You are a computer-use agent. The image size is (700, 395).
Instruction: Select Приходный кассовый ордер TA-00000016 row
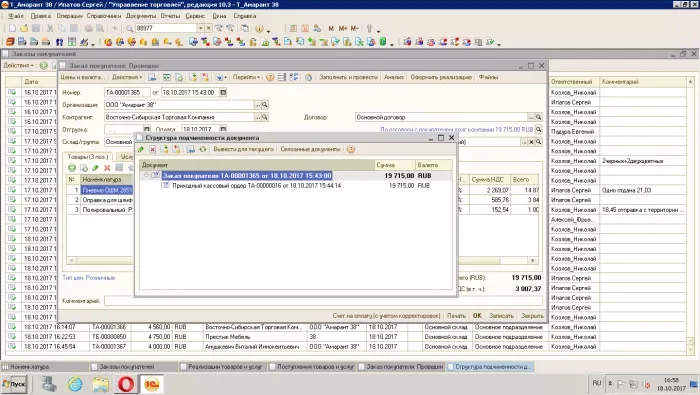(x=295, y=185)
